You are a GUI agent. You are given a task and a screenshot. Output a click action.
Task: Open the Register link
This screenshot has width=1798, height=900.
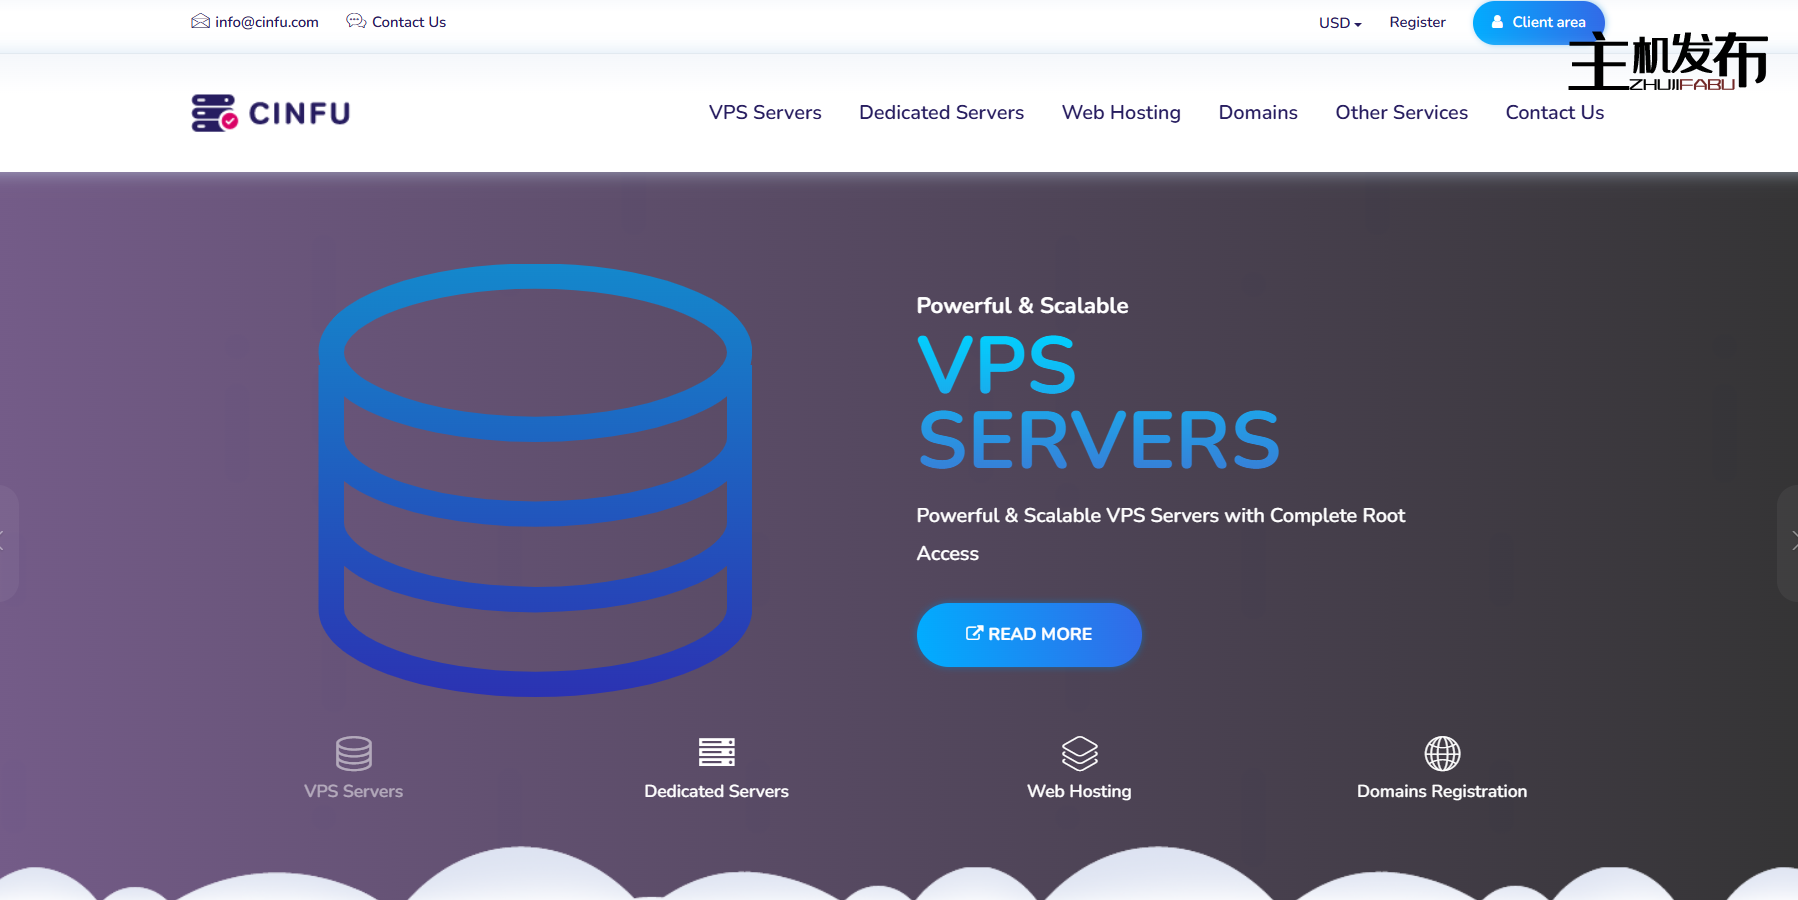pyautogui.click(x=1417, y=22)
